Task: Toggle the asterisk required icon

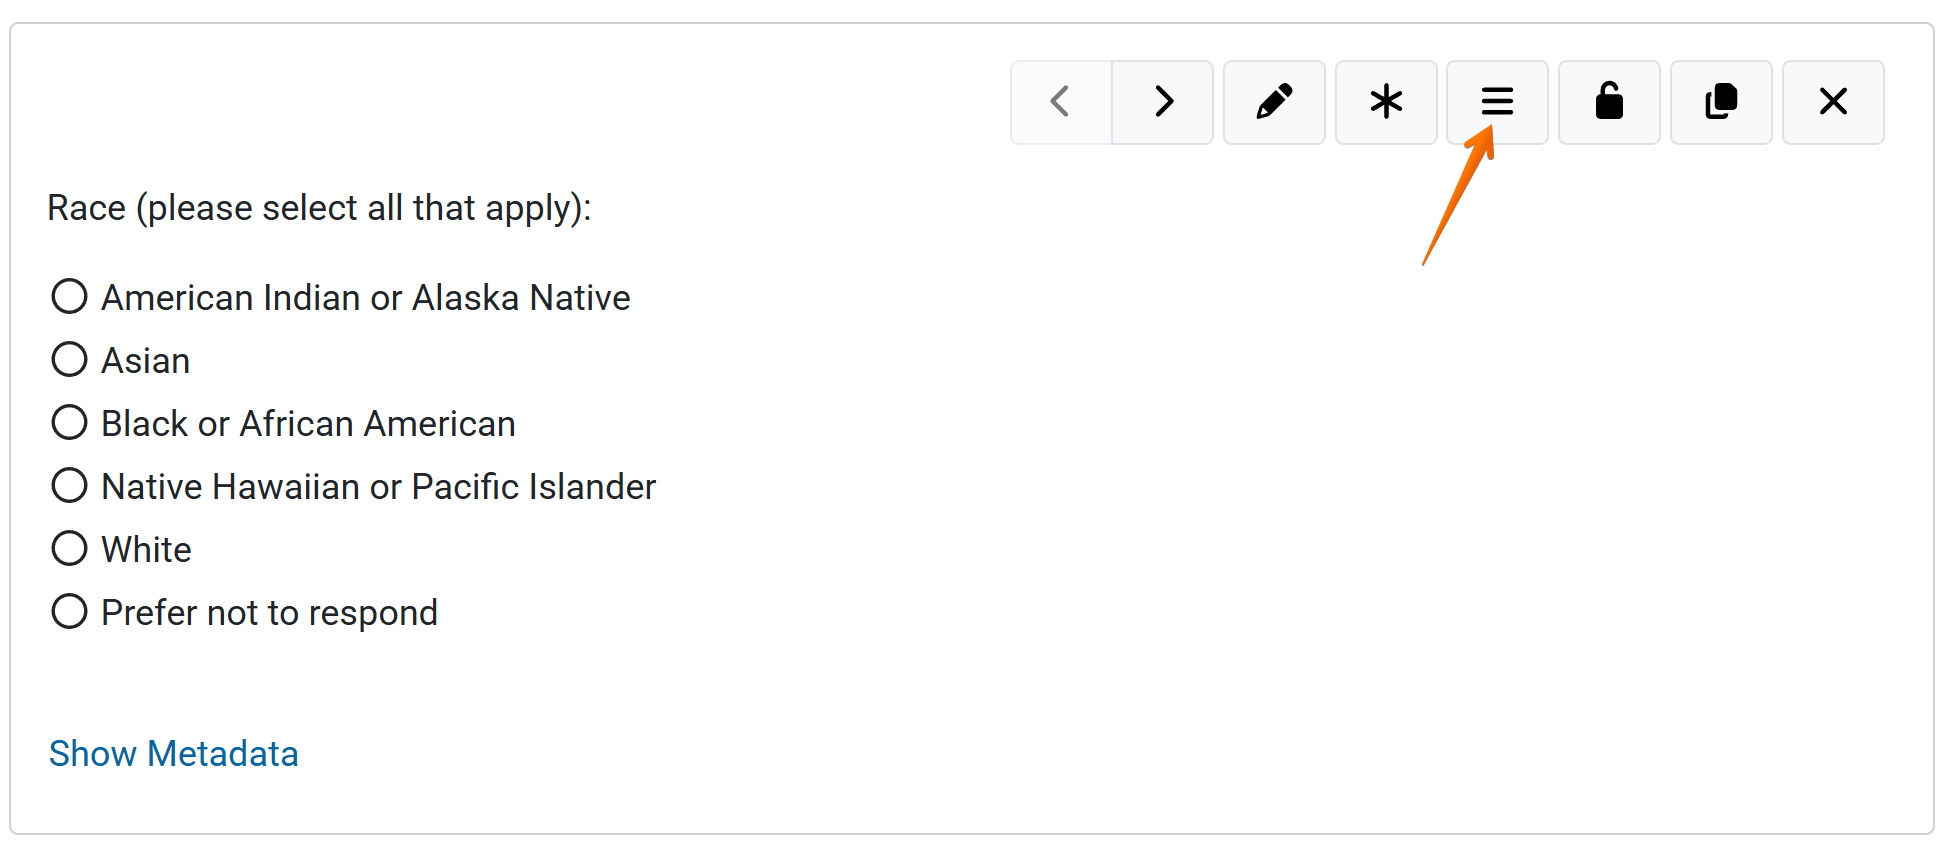Action: 1386,102
